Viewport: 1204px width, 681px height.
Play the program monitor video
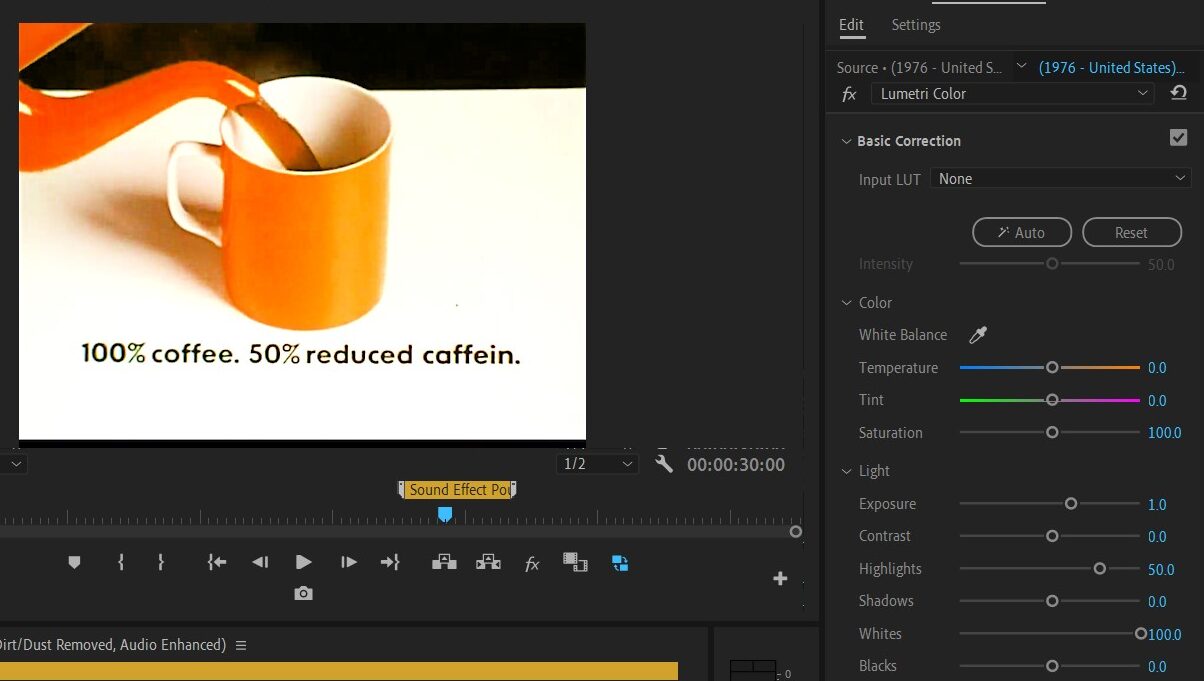coord(304,563)
